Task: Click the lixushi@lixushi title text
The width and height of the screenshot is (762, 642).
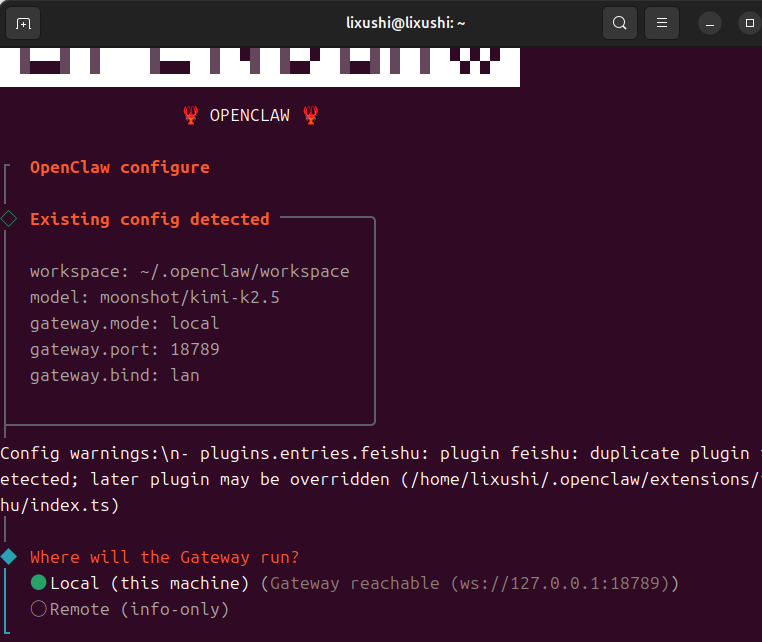Action: click(x=405, y=23)
